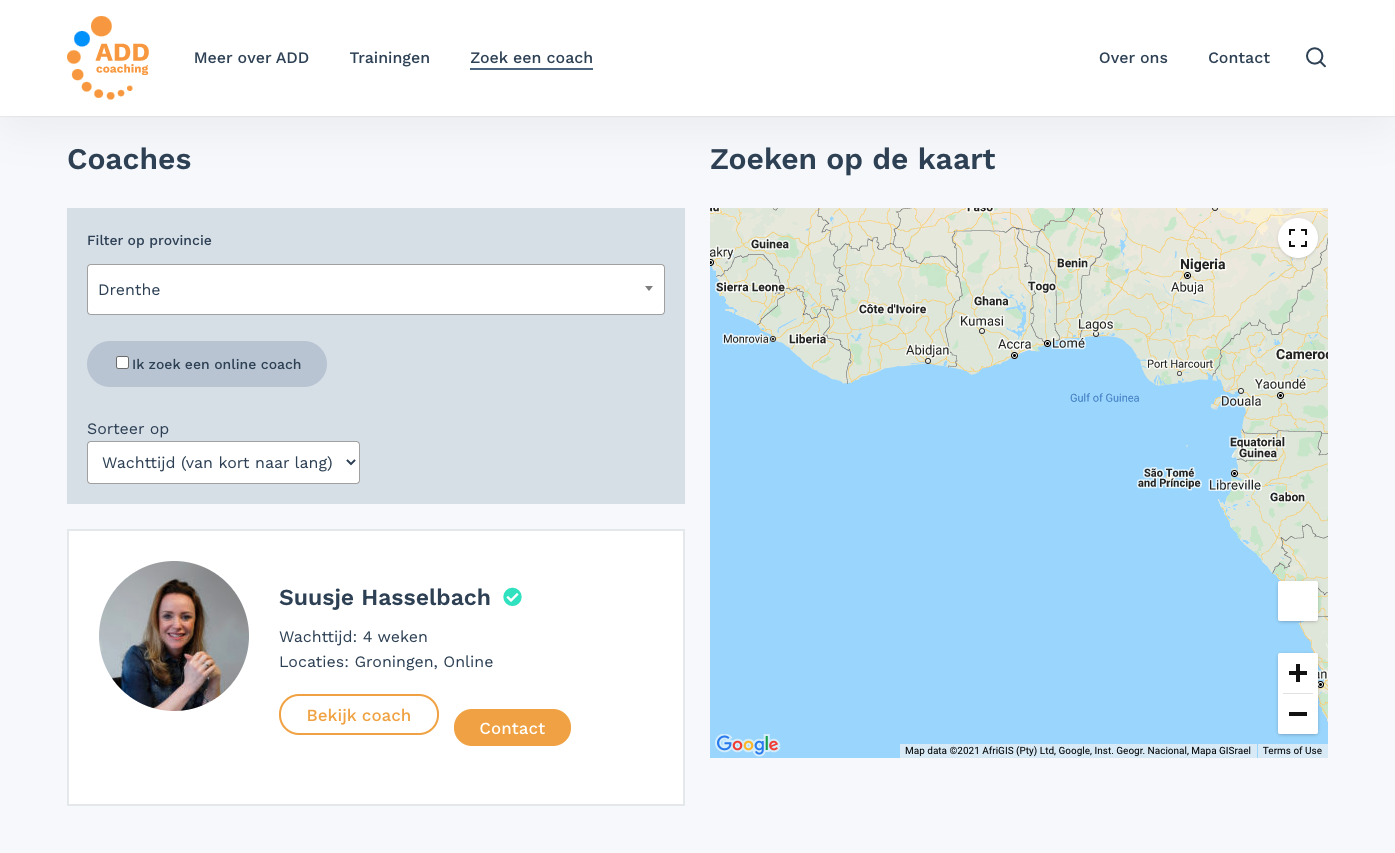Click the Douala label on the map

(x=1241, y=401)
